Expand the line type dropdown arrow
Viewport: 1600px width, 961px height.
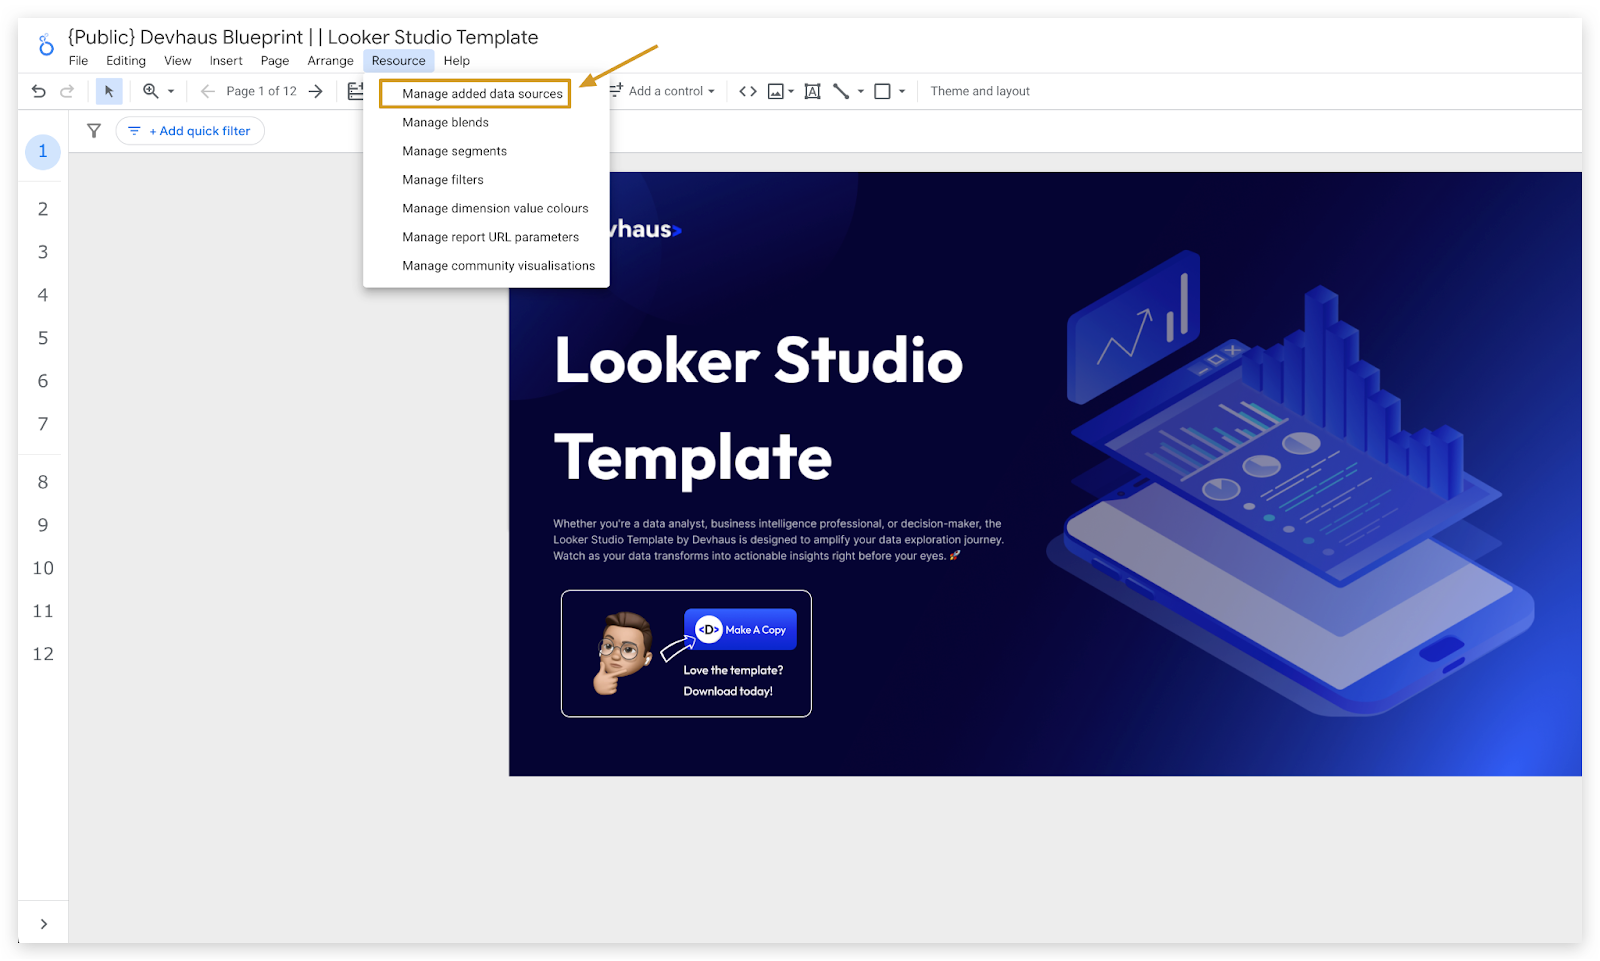click(x=861, y=91)
